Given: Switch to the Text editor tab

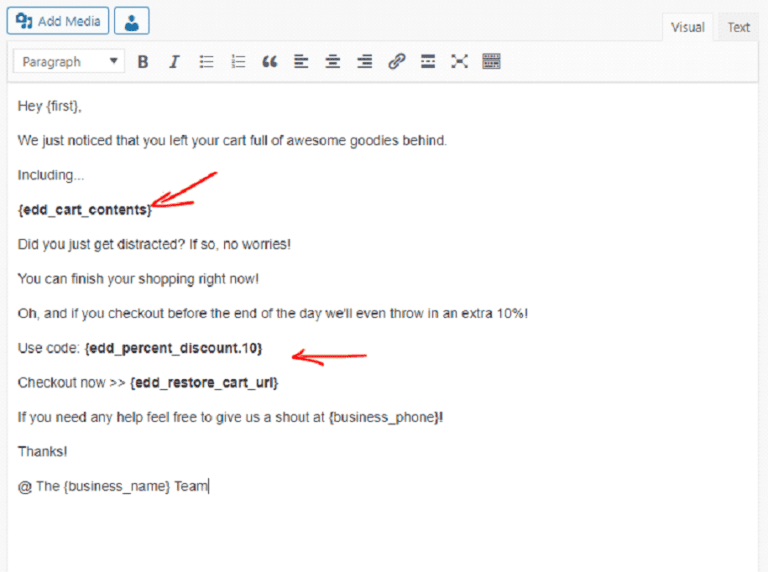Looking at the screenshot, I should point(738,27).
